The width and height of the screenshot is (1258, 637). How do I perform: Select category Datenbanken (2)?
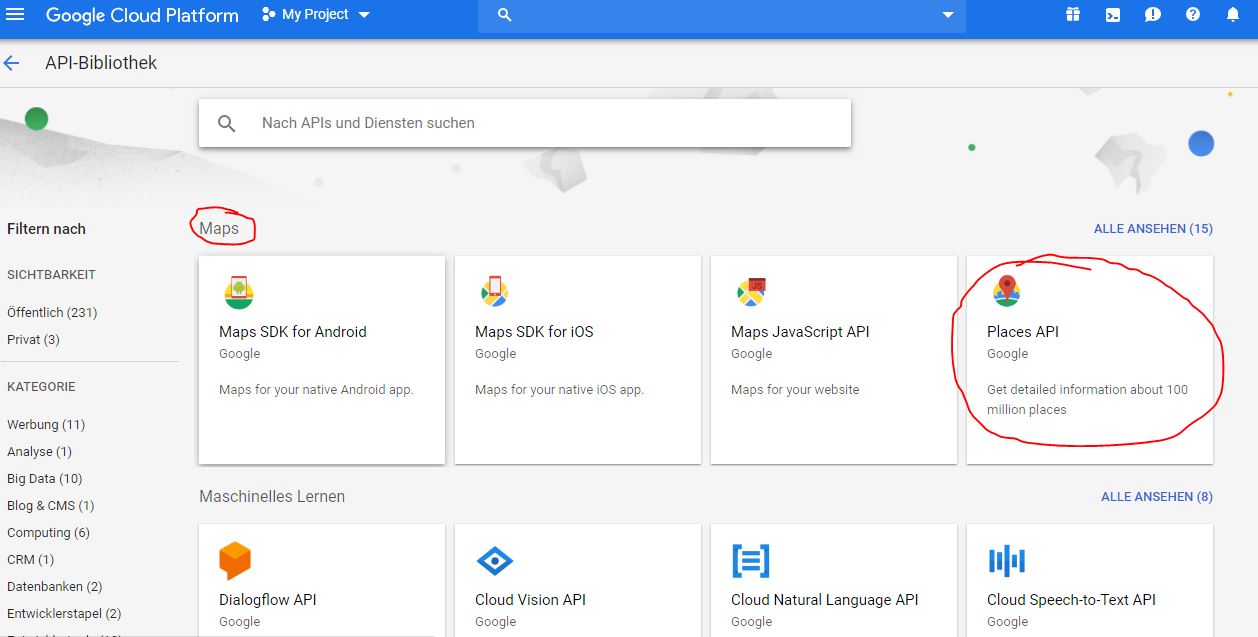[x=54, y=586]
